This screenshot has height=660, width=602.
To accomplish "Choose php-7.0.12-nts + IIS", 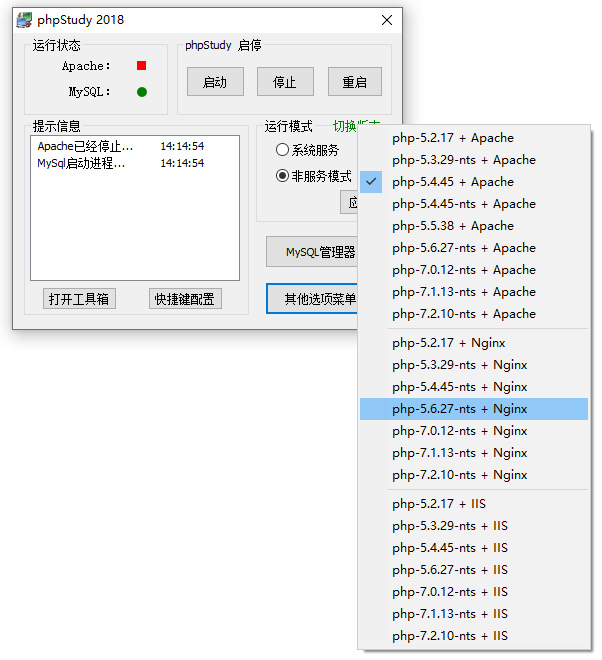I will (474, 592).
